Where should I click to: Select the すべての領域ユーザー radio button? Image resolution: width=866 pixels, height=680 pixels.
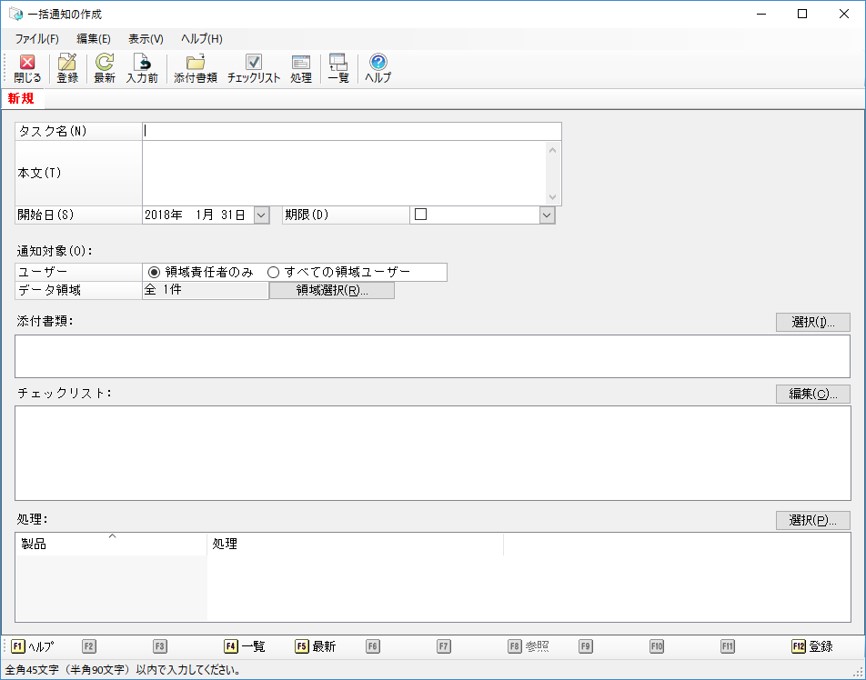[x=273, y=272]
